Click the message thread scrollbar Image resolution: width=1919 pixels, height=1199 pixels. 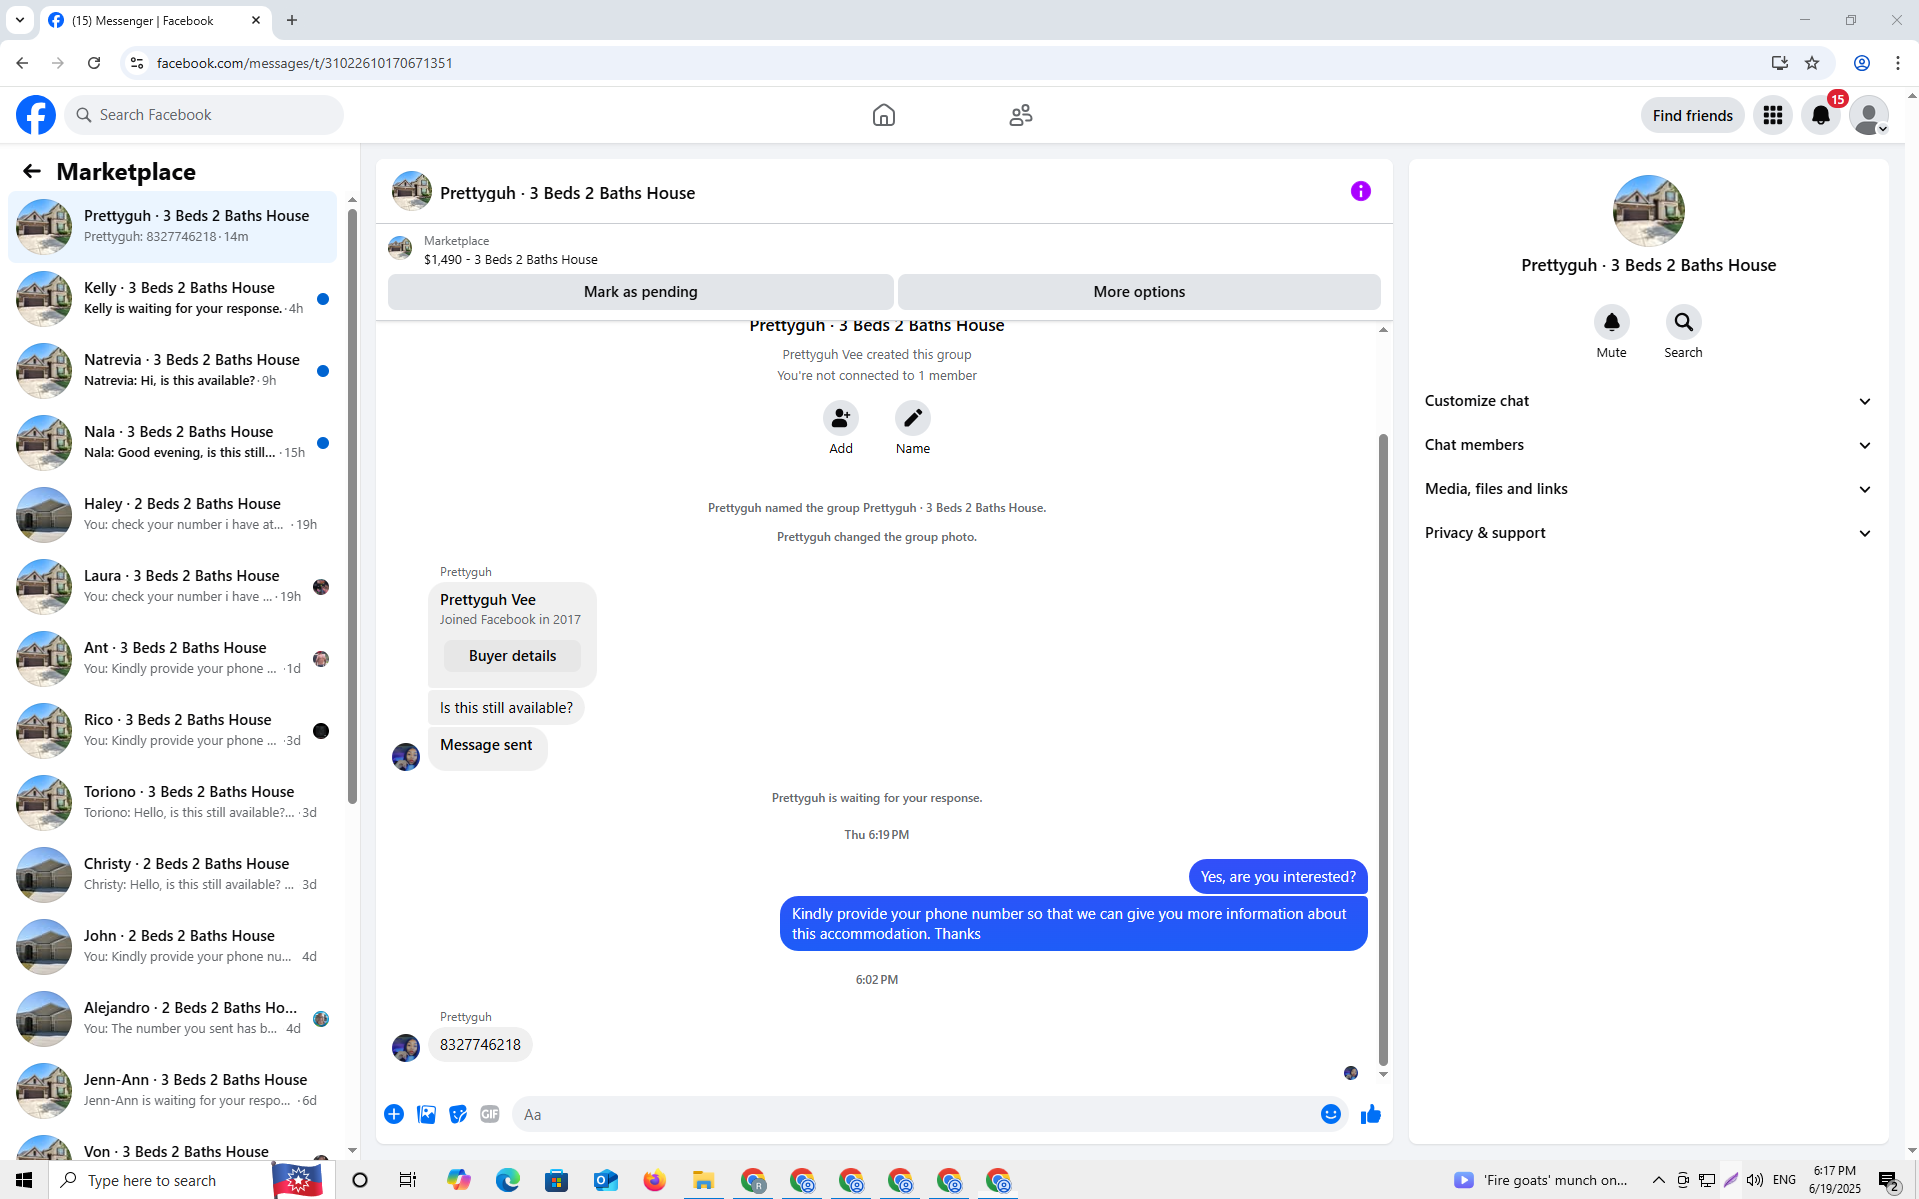point(1383,750)
